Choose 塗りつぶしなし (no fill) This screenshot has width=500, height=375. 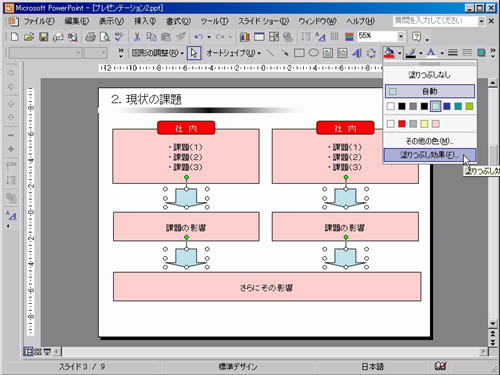tap(430, 75)
